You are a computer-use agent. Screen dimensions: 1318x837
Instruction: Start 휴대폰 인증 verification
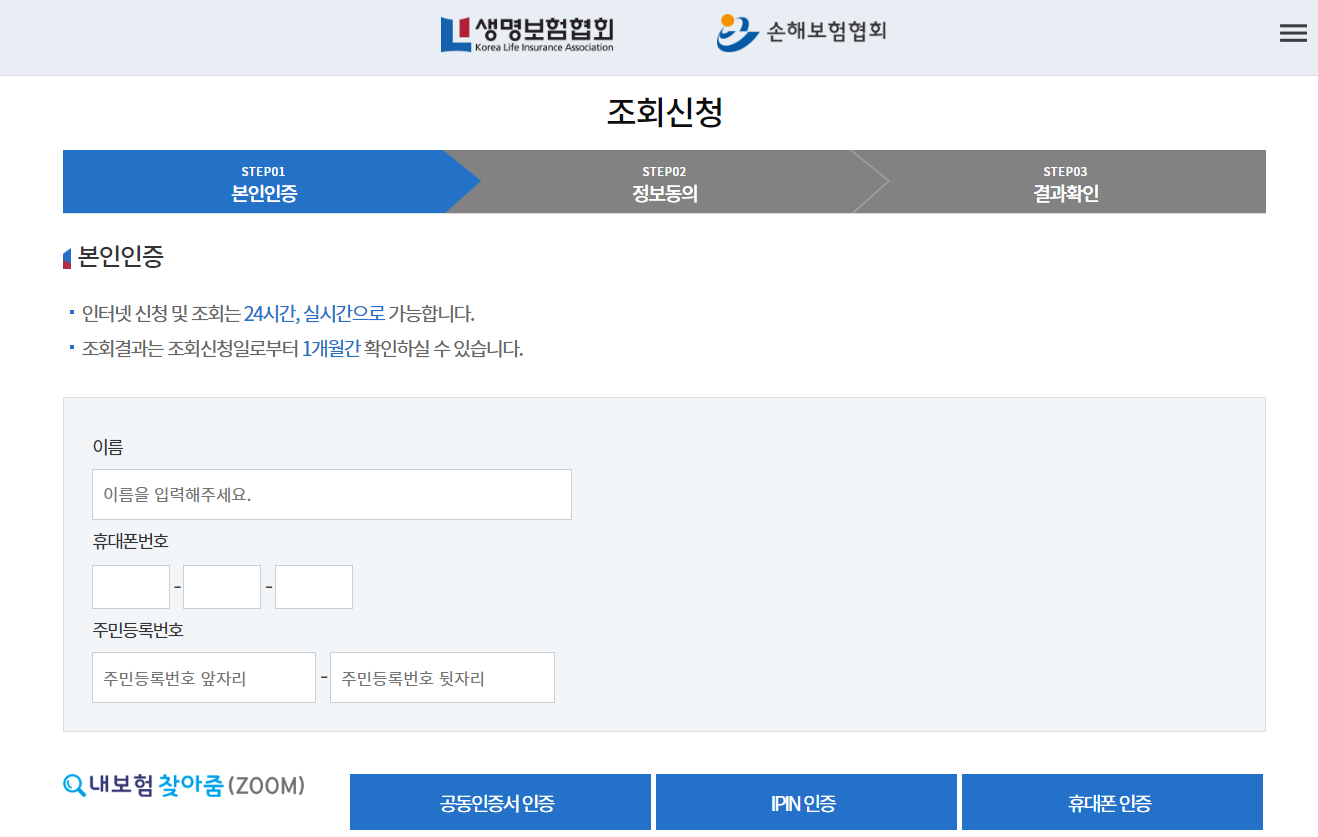tap(1110, 801)
